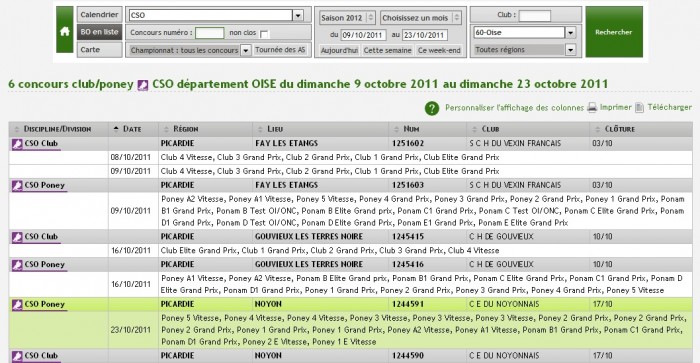This screenshot has height=363, width=700.
Task: Click clôture date 17/10 in row 1244590
Action: click(x=602, y=356)
